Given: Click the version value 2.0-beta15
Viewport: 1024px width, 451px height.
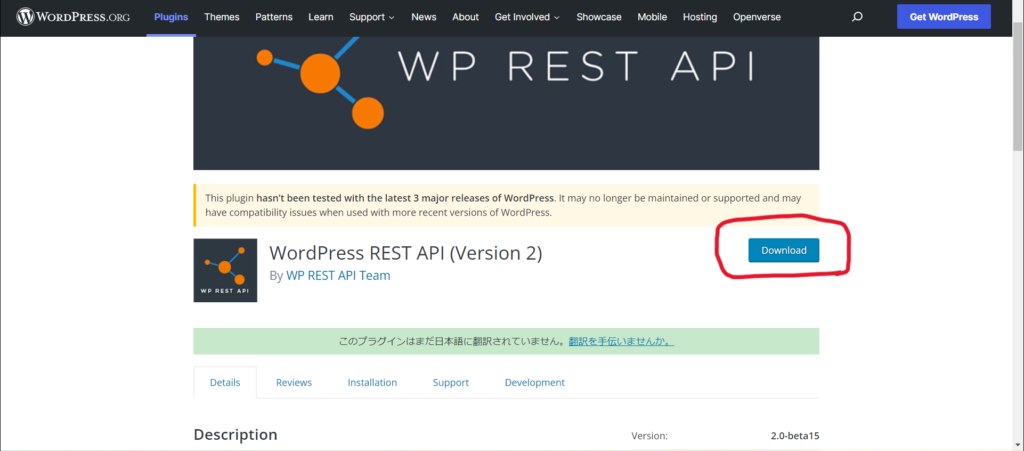Looking at the screenshot, I should [795, 436].
